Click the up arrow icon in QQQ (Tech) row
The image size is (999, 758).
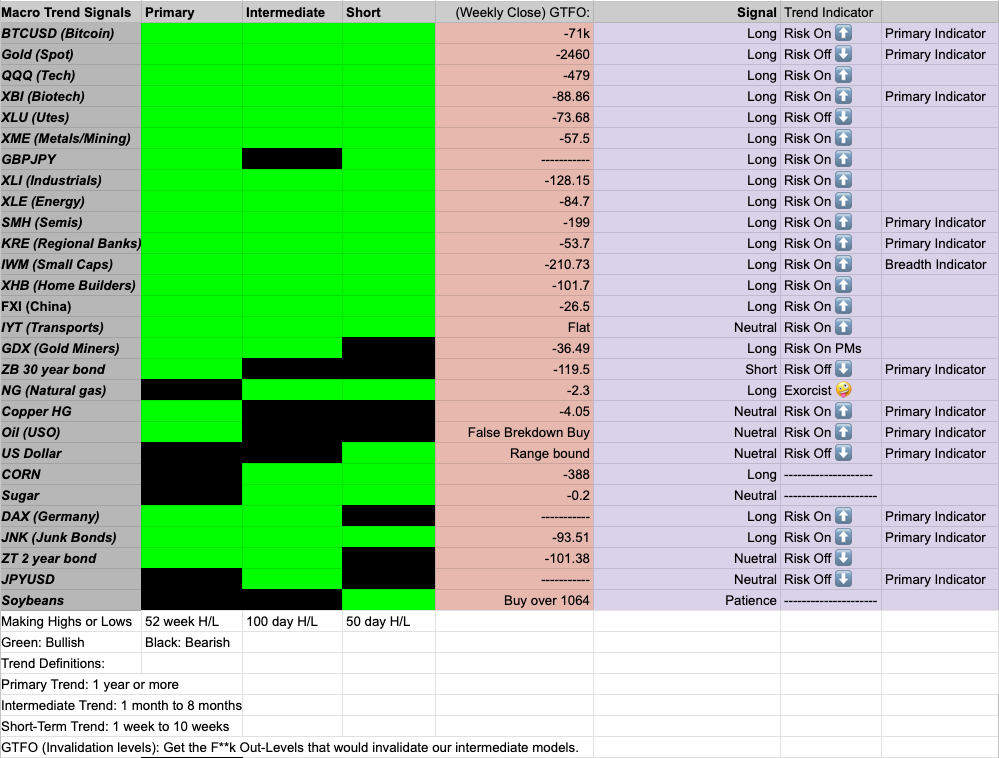[844, 75]
